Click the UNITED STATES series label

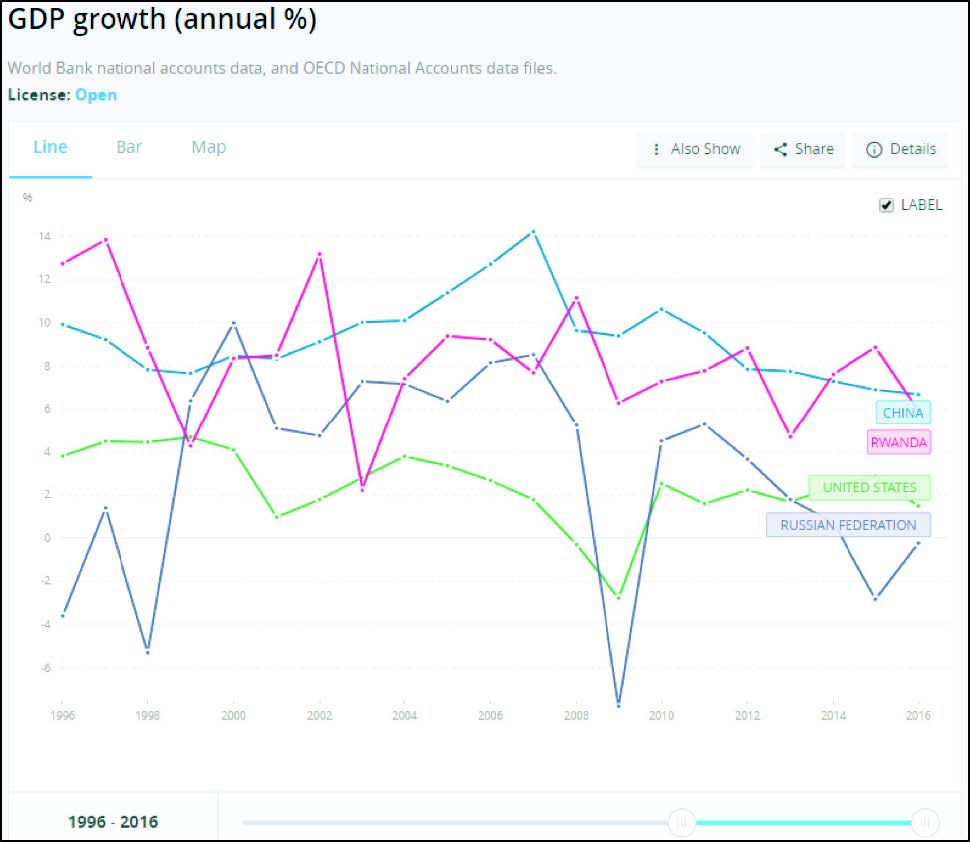[x=869, y=488]
